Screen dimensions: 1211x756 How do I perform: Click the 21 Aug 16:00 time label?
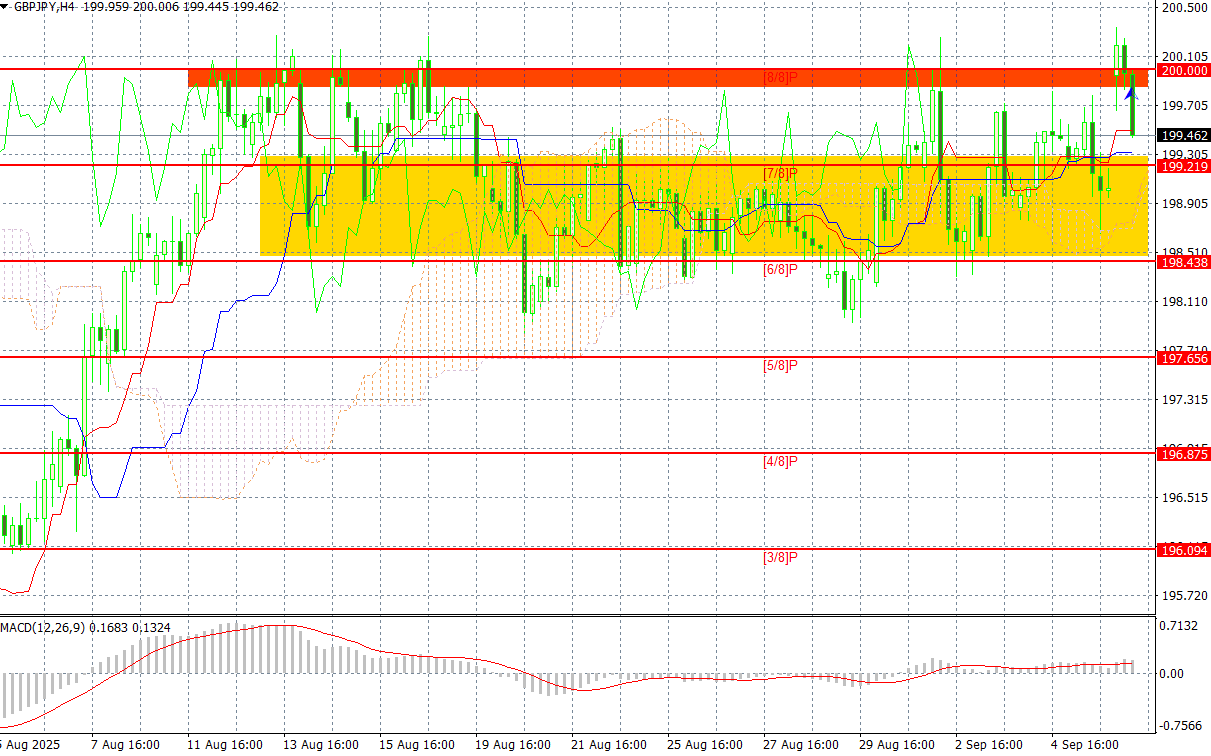(611, 746)
